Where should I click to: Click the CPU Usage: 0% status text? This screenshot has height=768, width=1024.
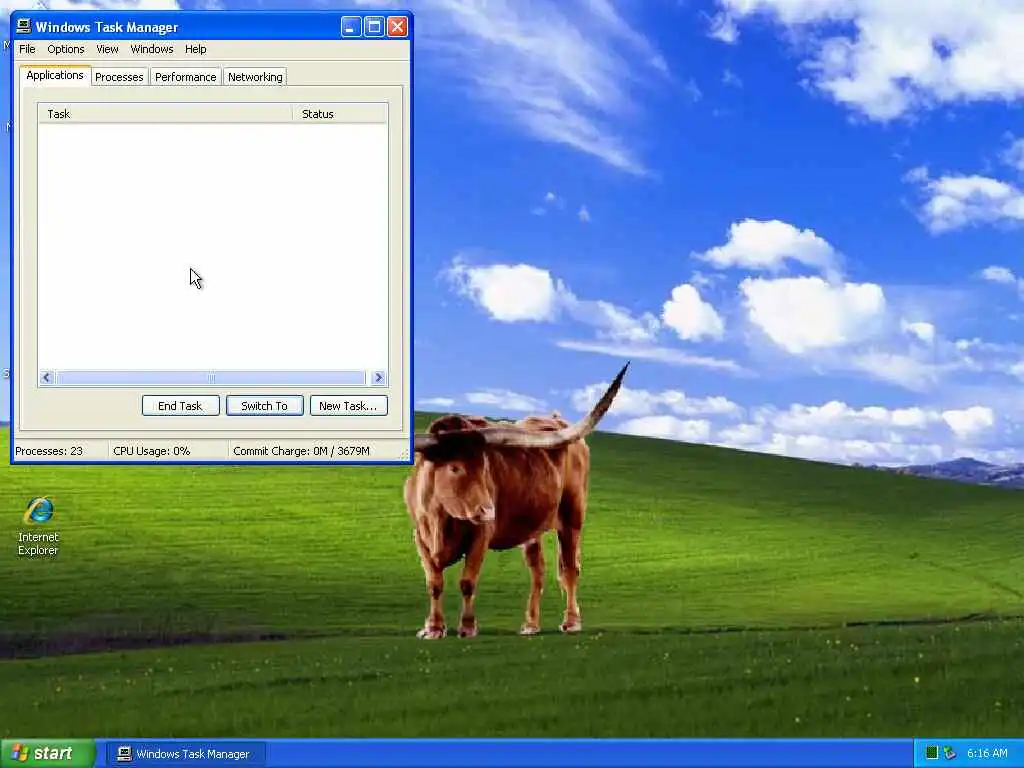[x=152, y=451]
